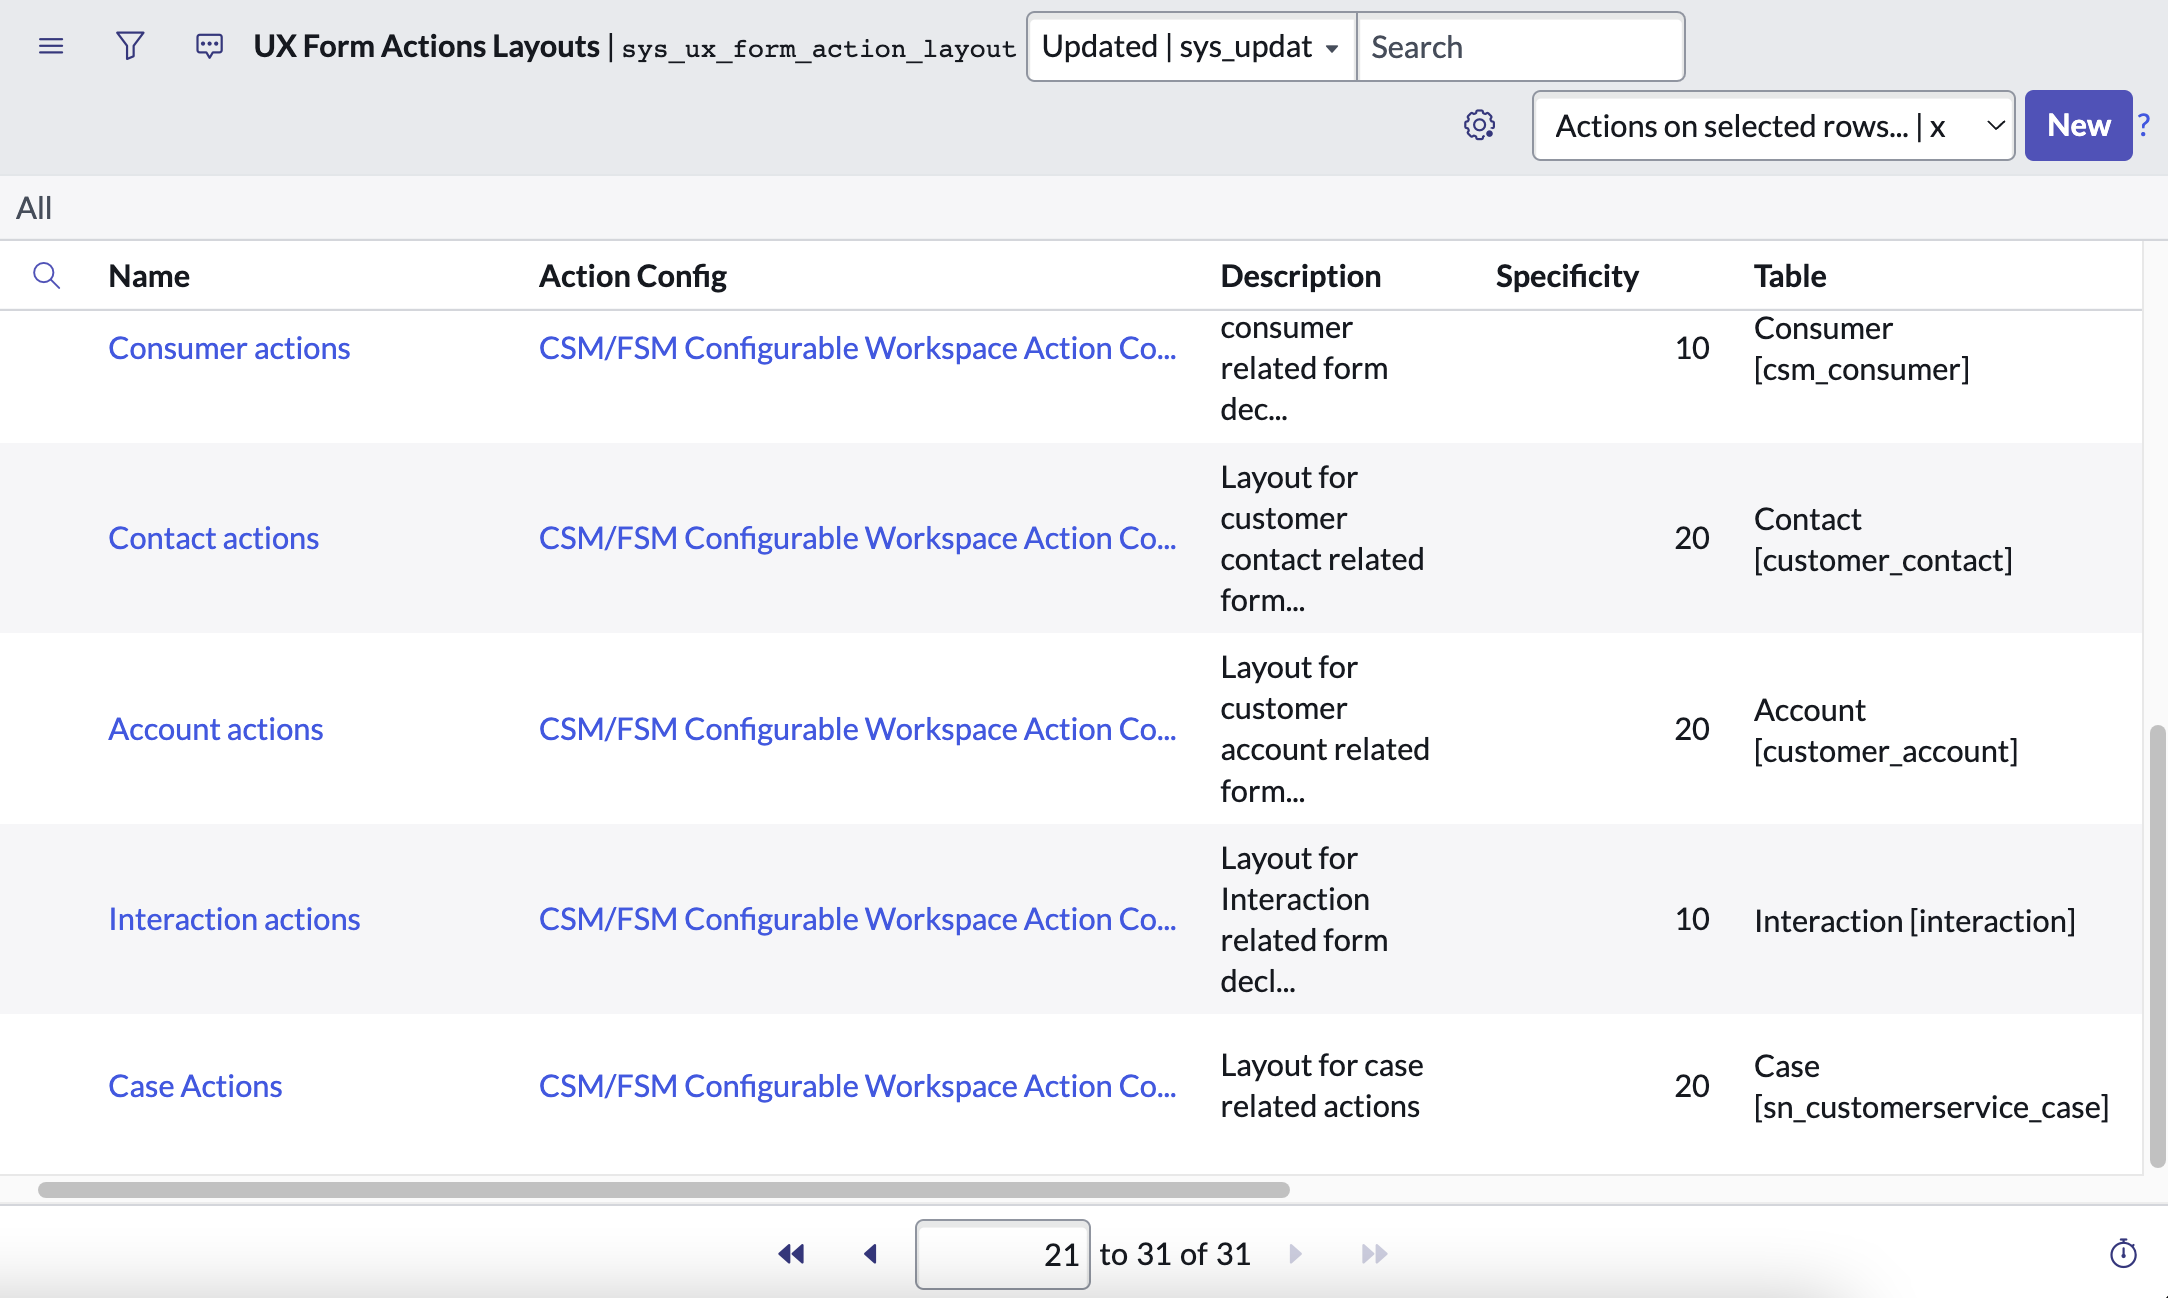Sort by the Specificity column header

pos(1566,276)
